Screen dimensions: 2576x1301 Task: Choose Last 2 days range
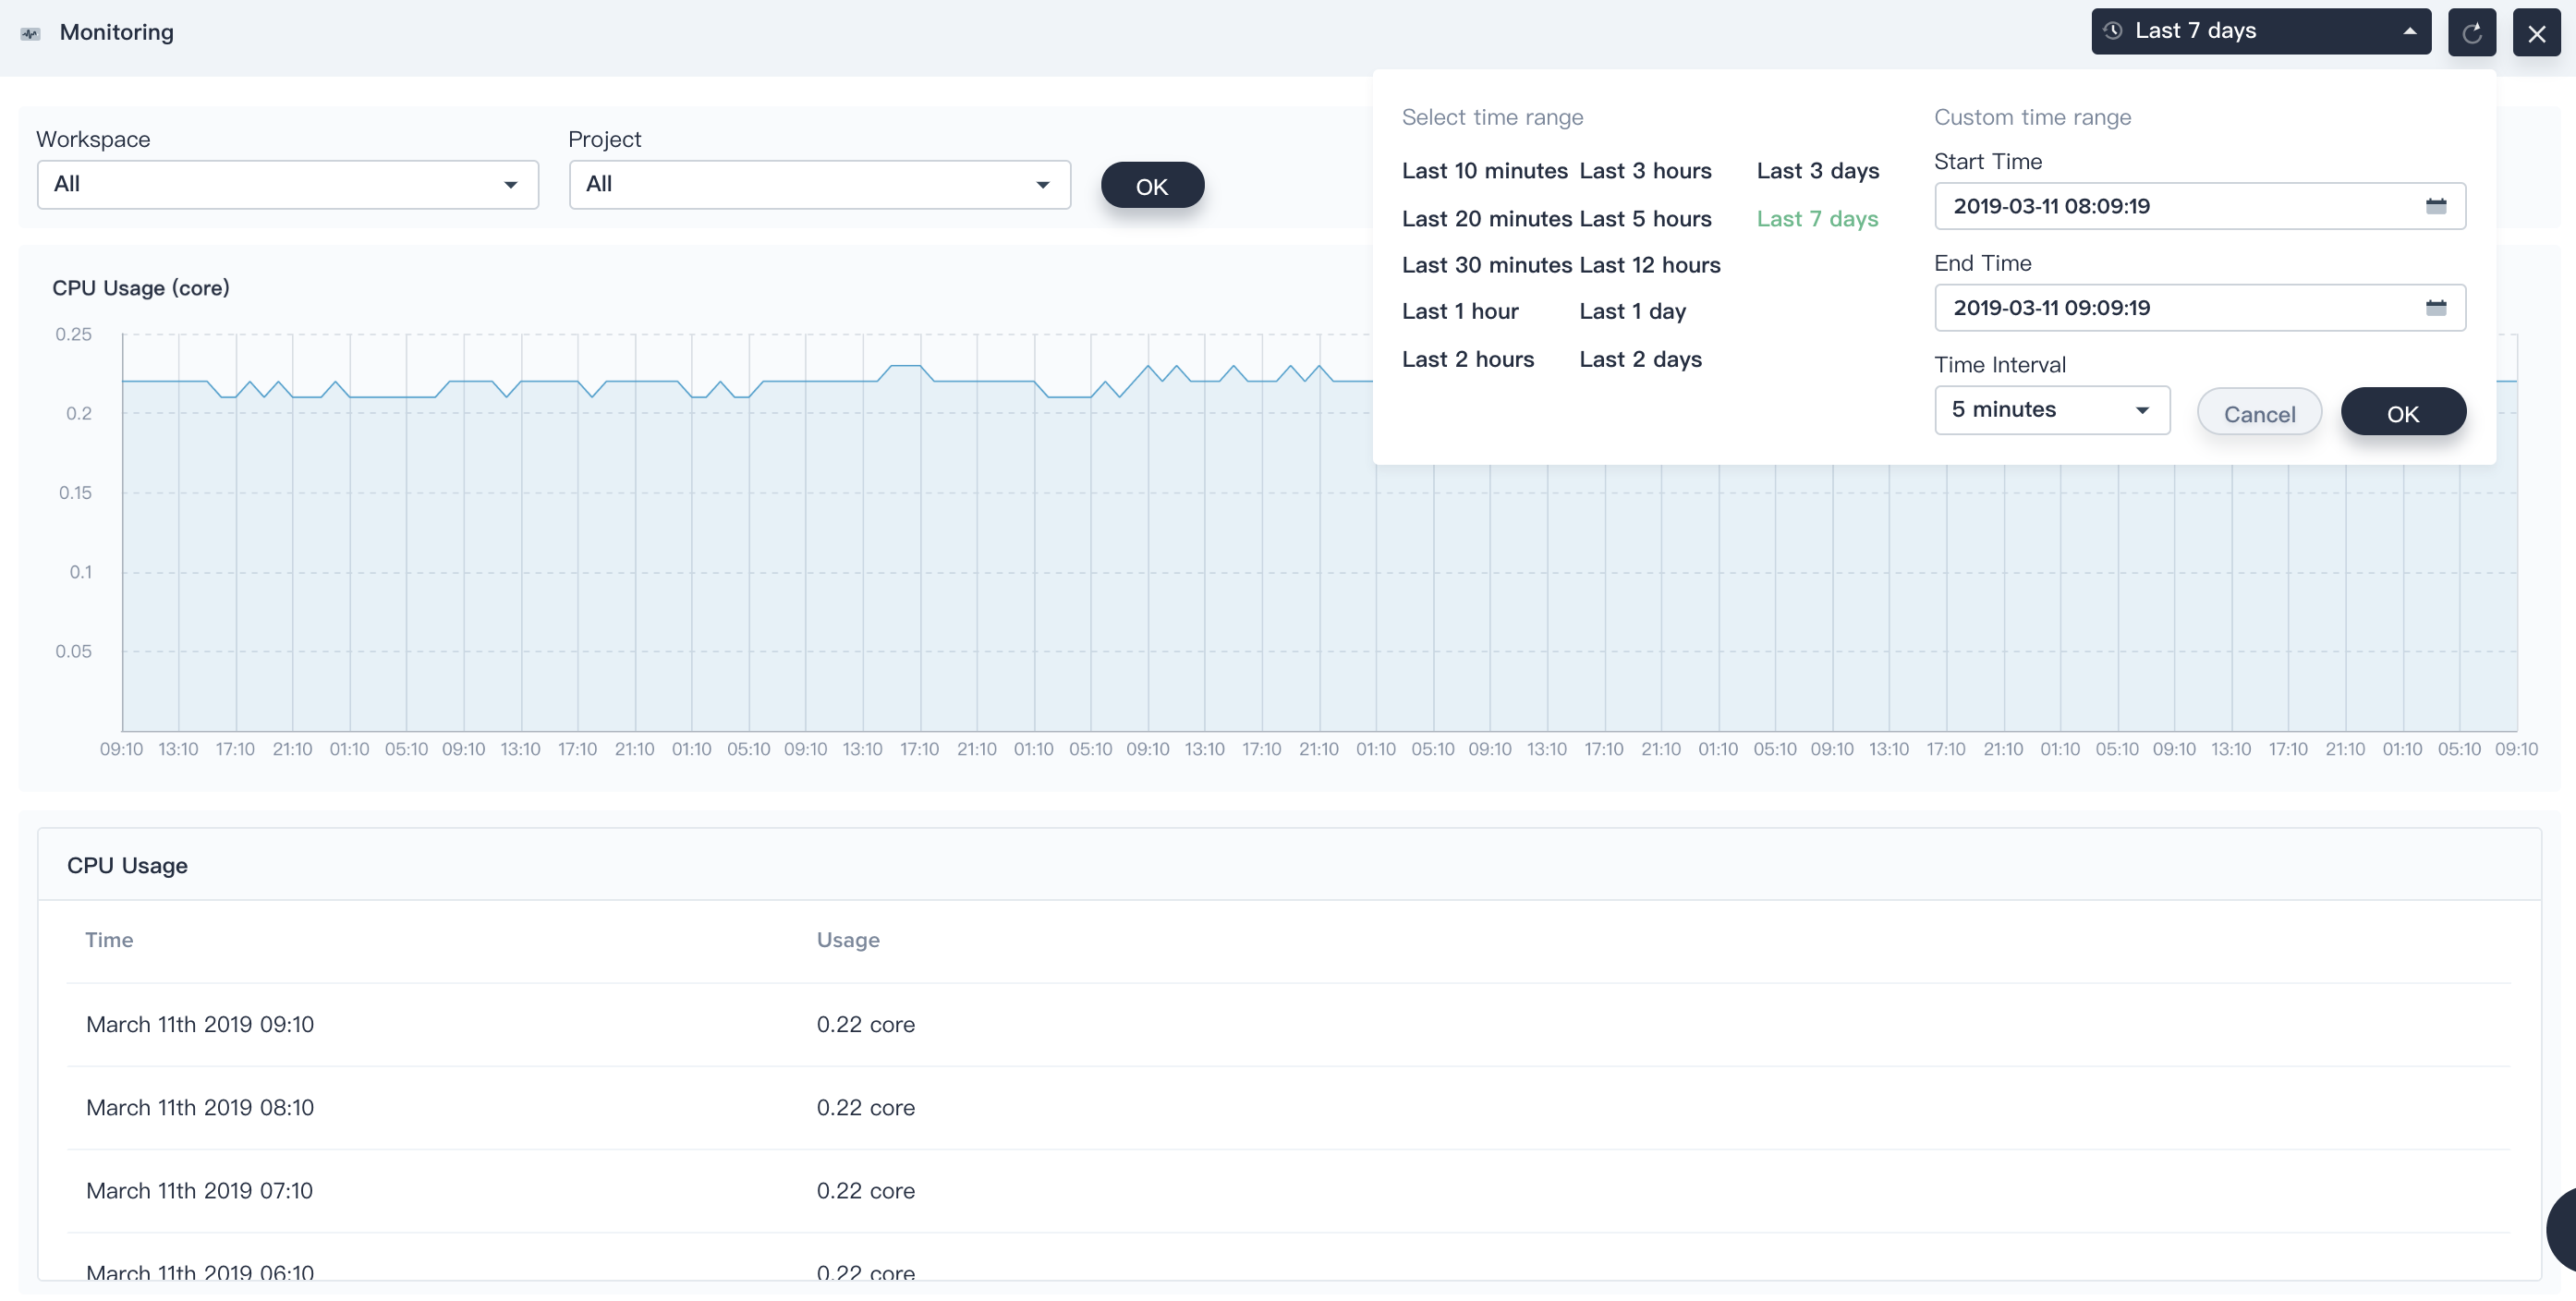pos(1640,359)
